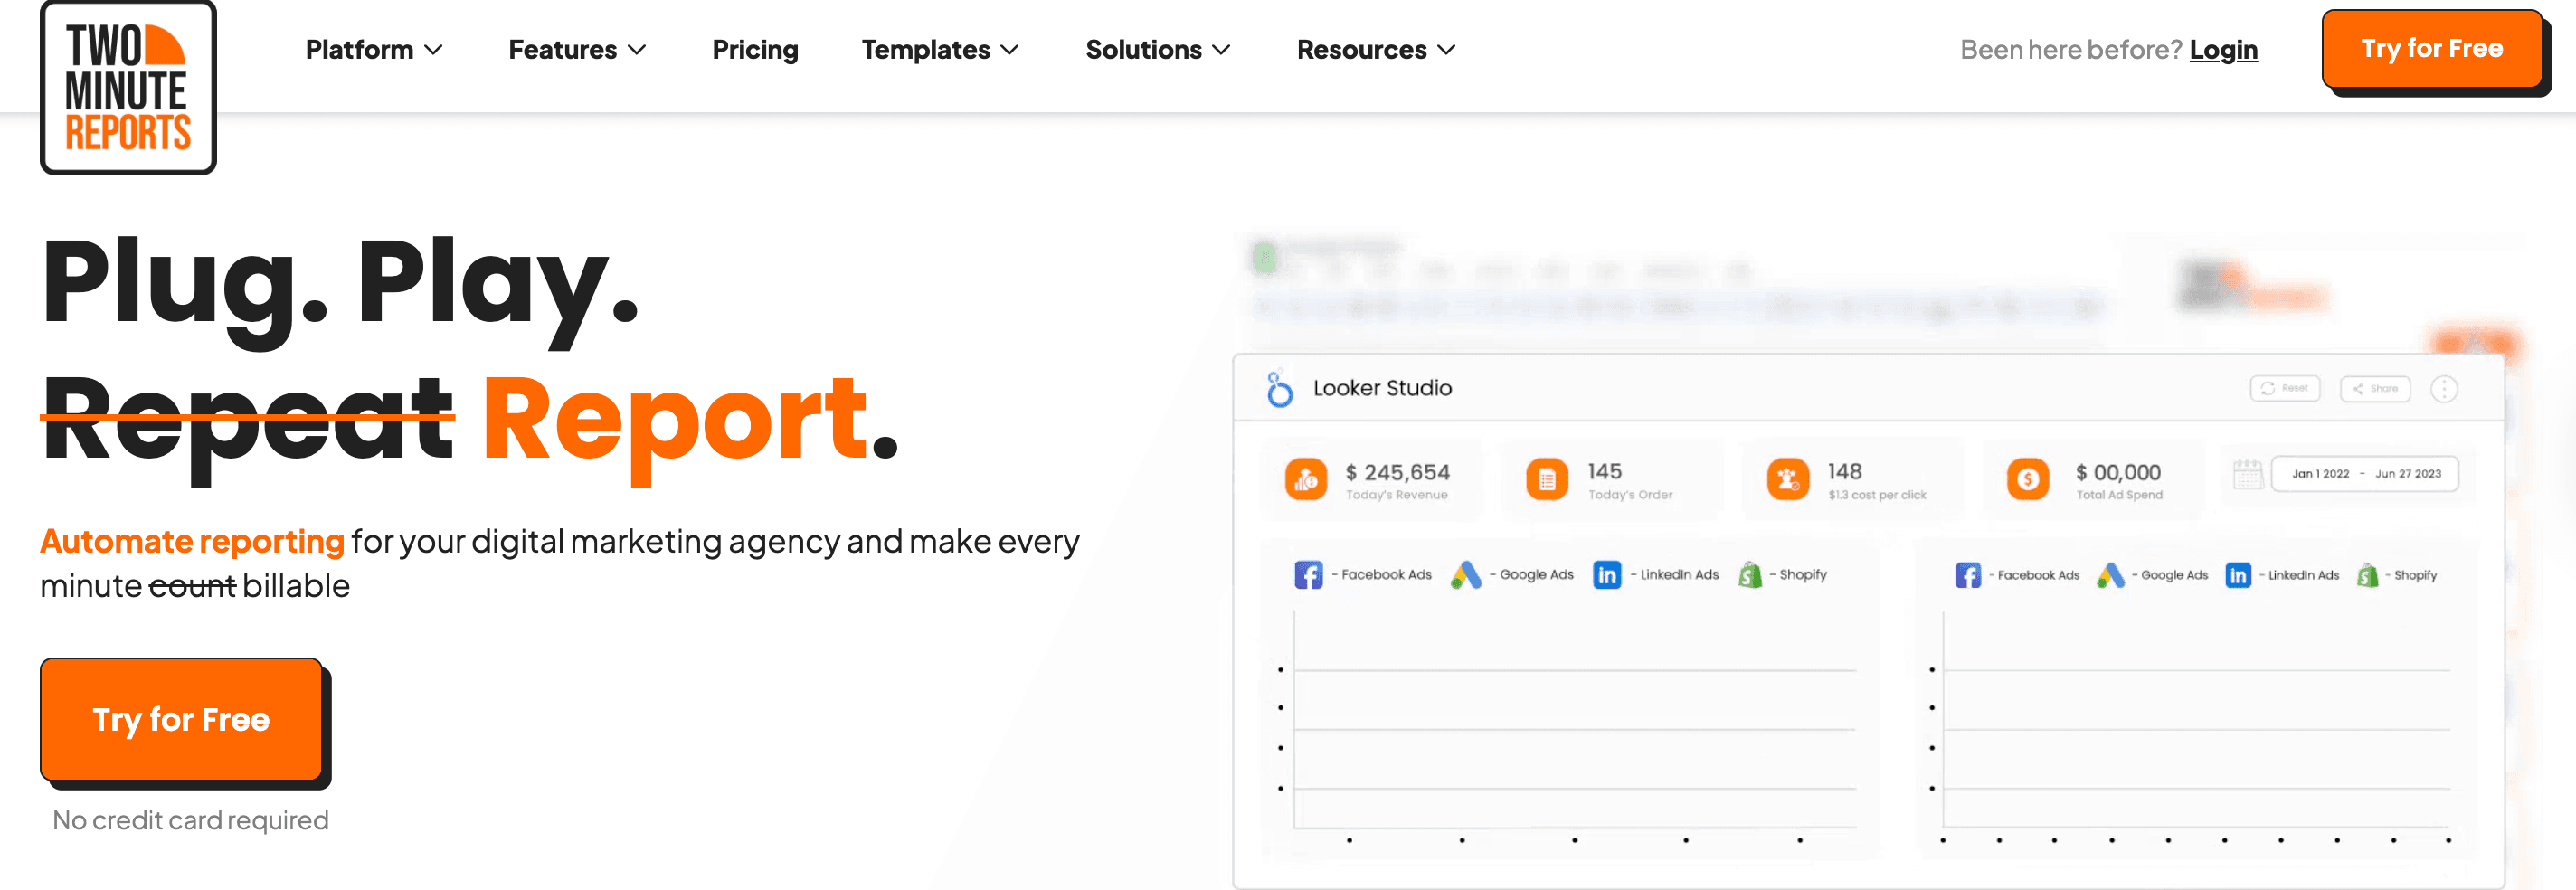Click the Total Ad Spend dollar icon
The image size is (2576, 890).
2027,480
